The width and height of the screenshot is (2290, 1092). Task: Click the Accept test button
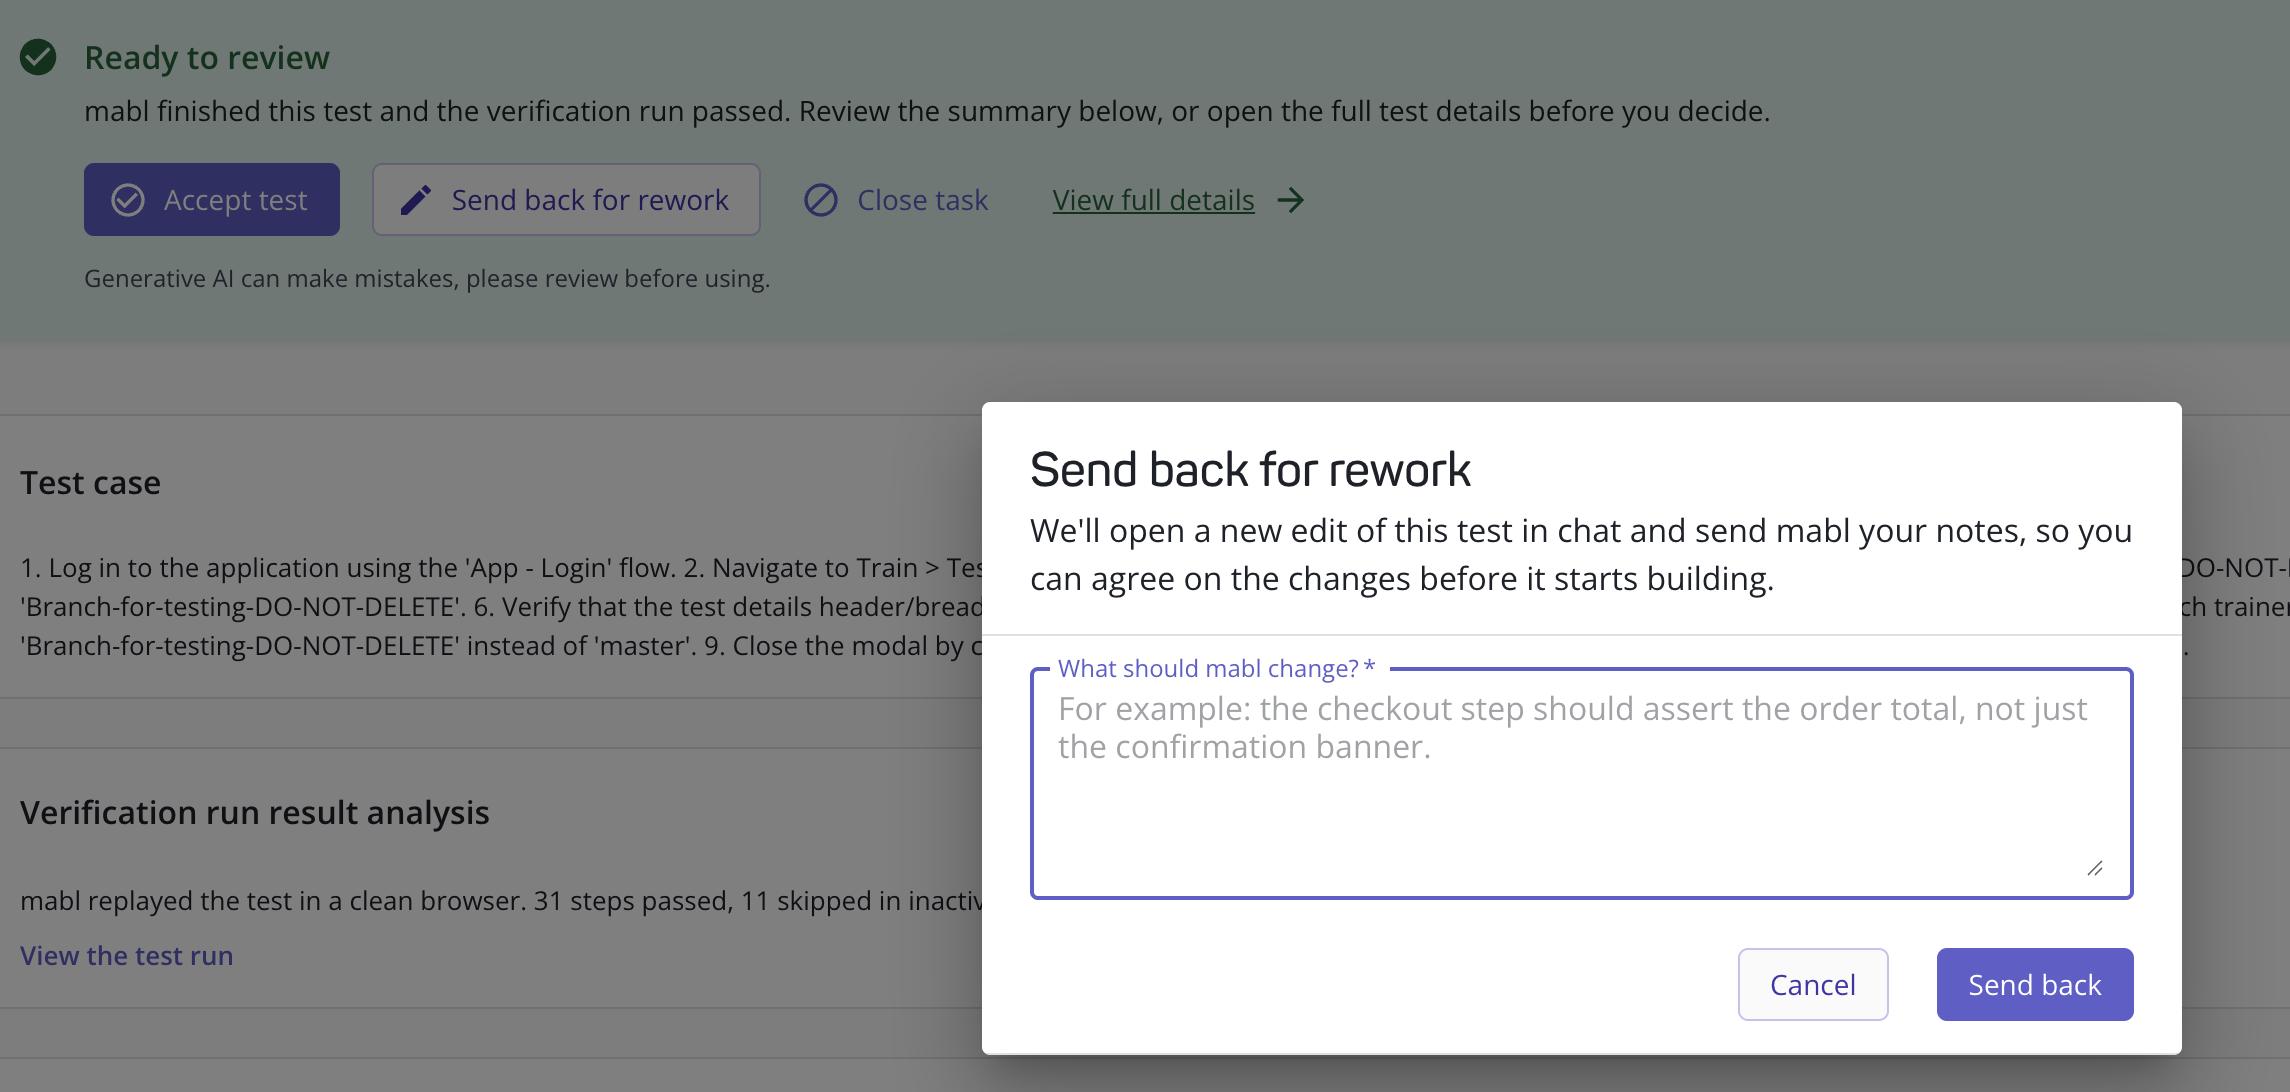tap(212, 200)
